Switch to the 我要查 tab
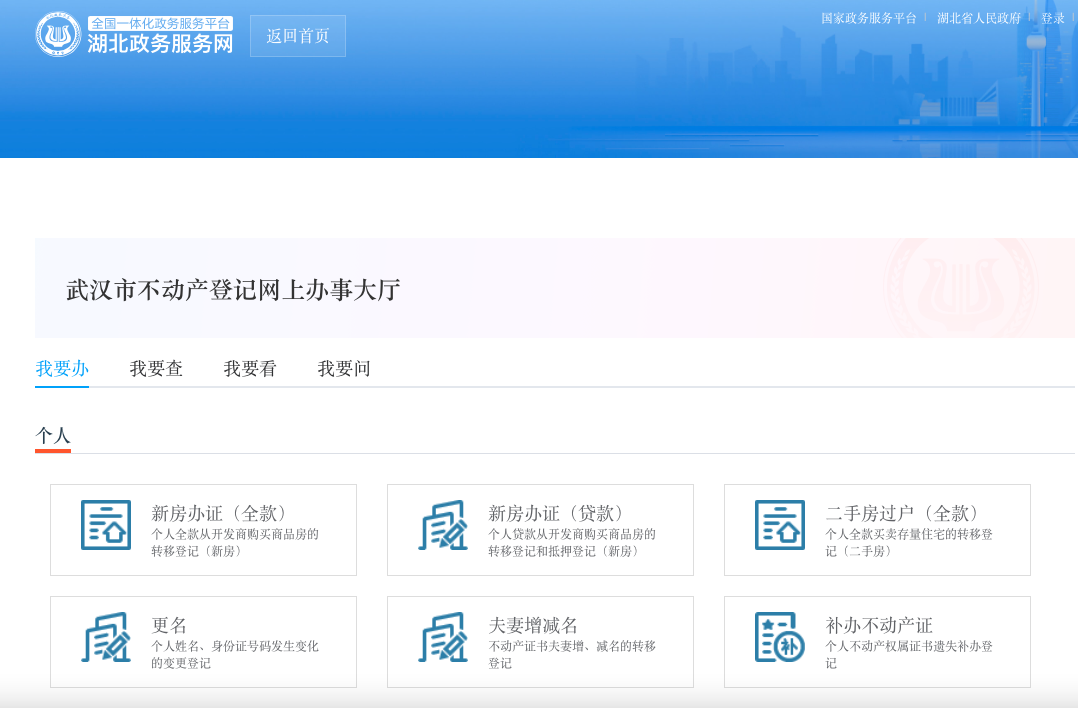The width and height of the screenshot is (1078, 708). click(156, 369)
